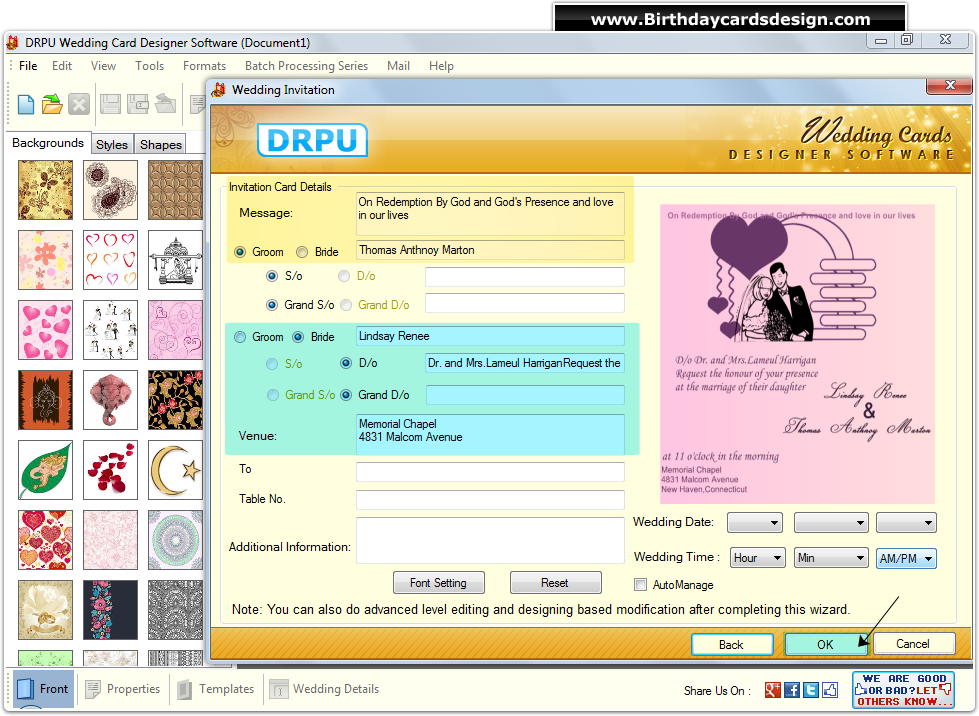Click the Cancel button
979x716 pixels.
tap(913, 644)
